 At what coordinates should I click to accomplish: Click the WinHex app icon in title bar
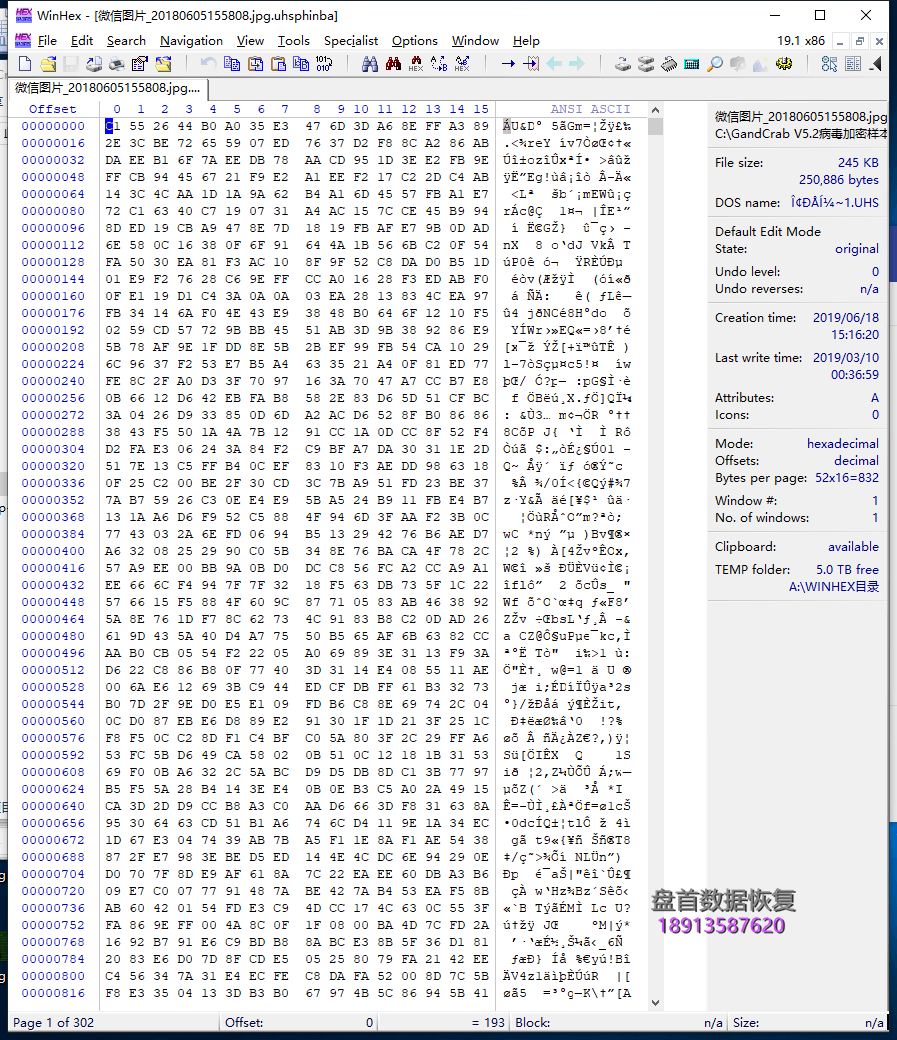[23, 15]
